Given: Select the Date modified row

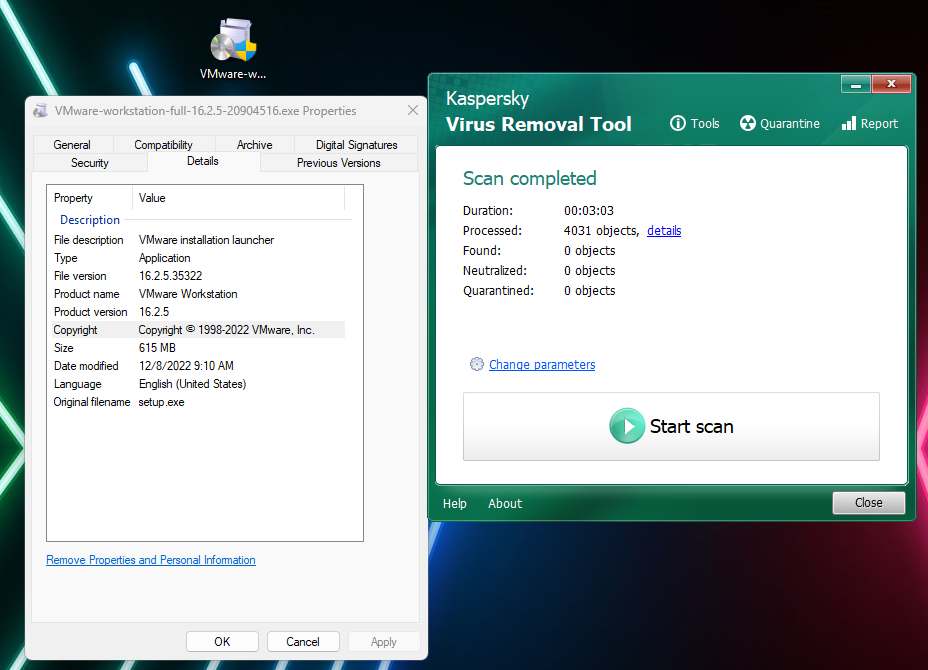Looking at the screenshot, I should pyautogui.click(x=199, y=366).
